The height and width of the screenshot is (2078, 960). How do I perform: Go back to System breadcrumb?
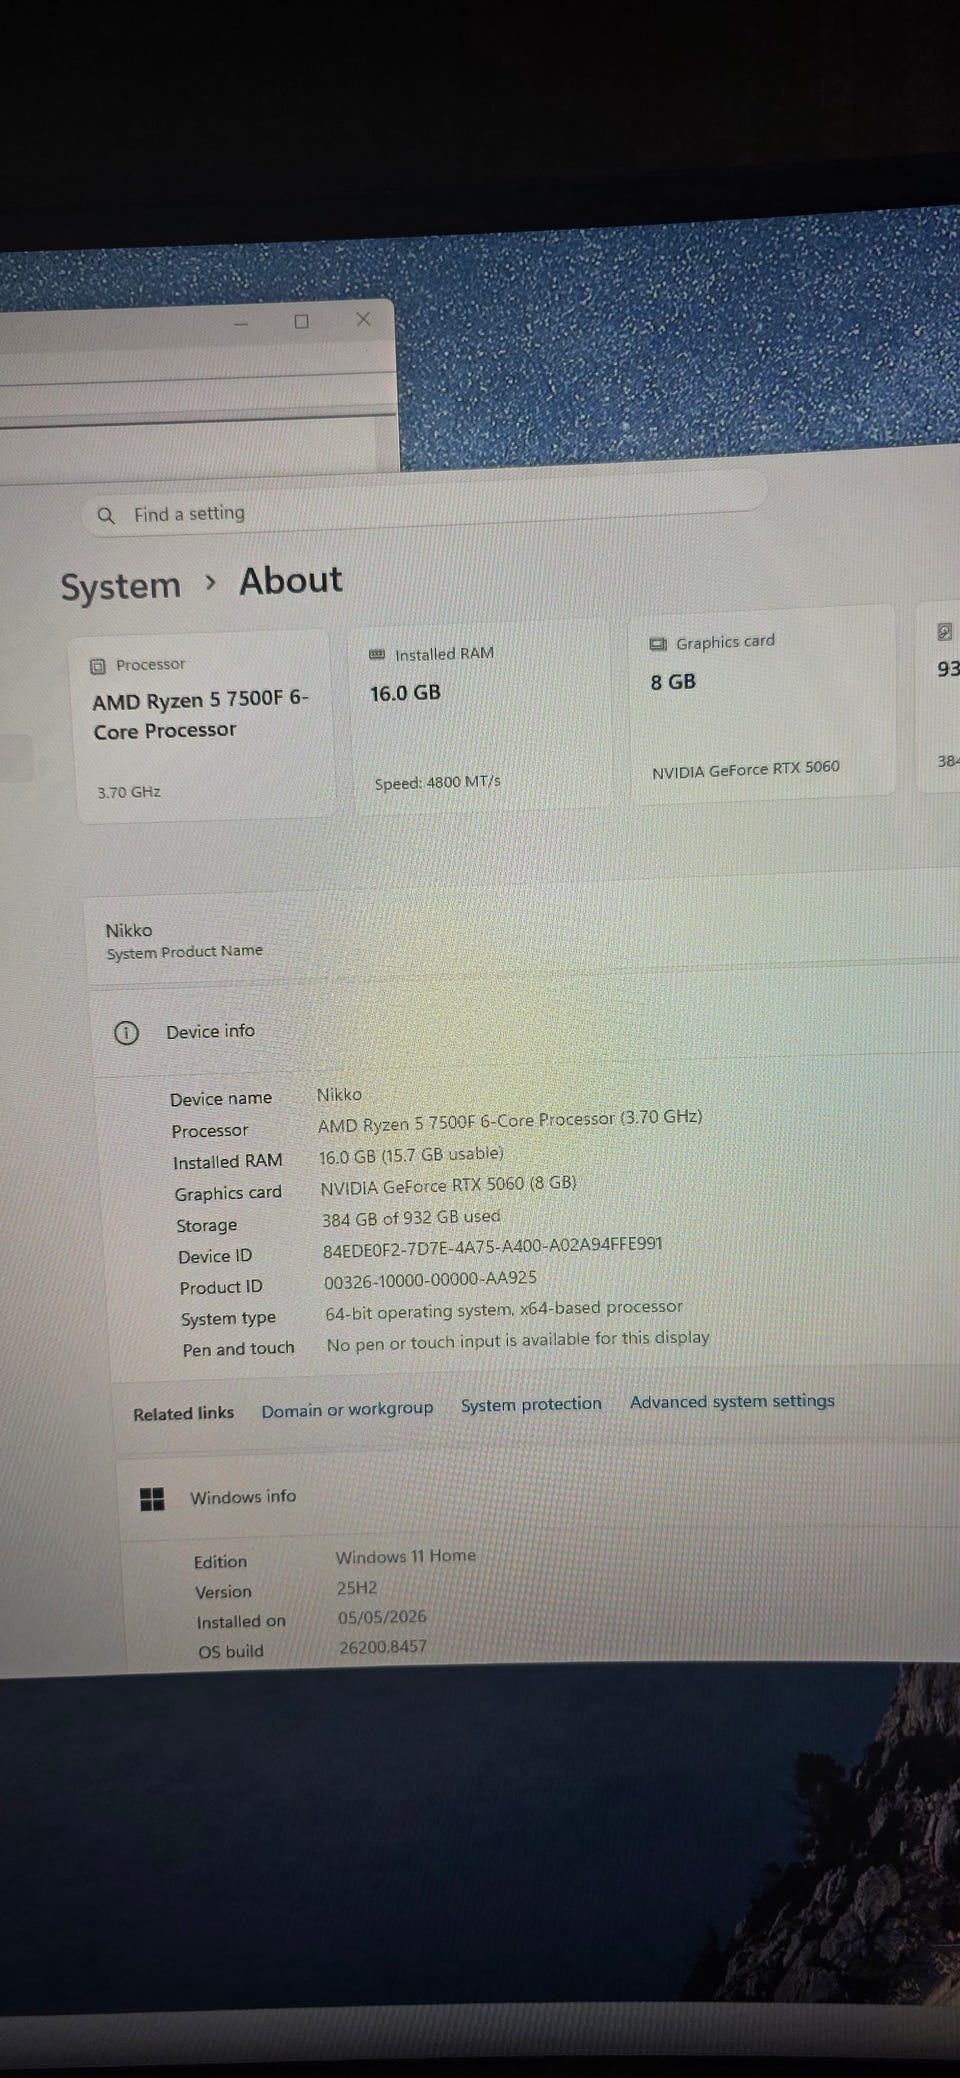point(120,586)
